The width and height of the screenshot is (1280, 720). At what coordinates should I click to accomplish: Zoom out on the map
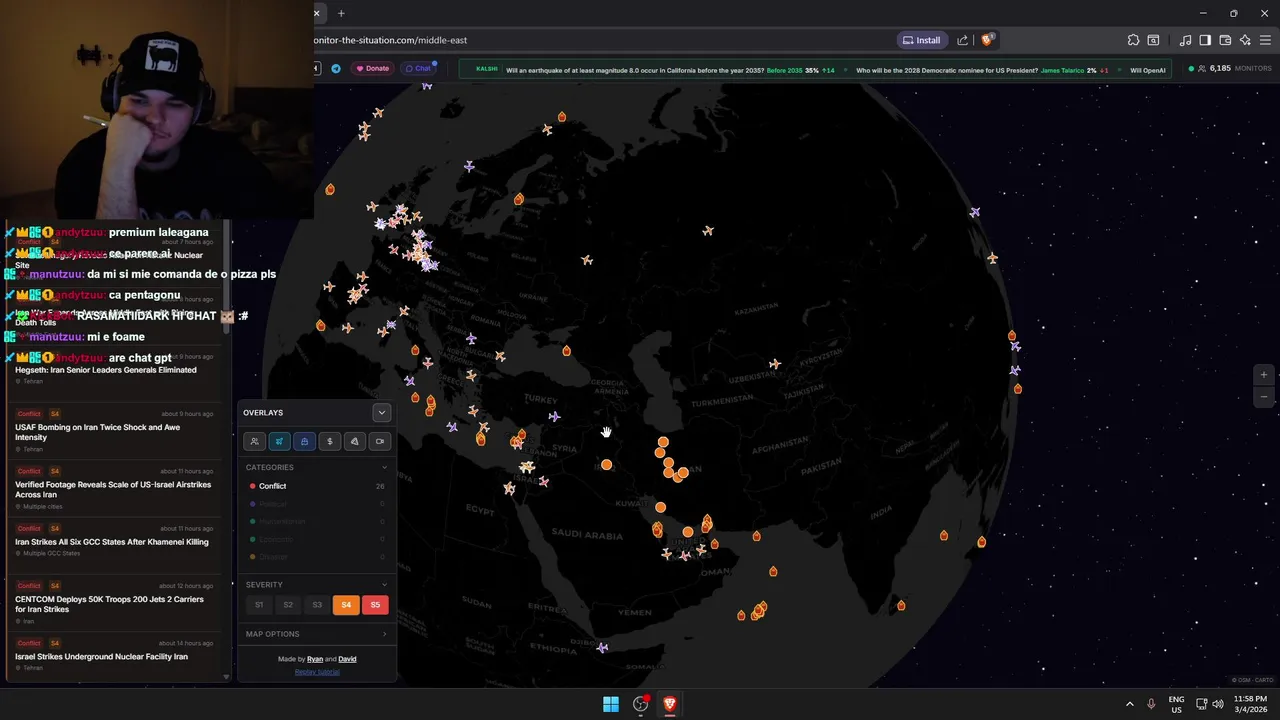[x=1264, y=397]
